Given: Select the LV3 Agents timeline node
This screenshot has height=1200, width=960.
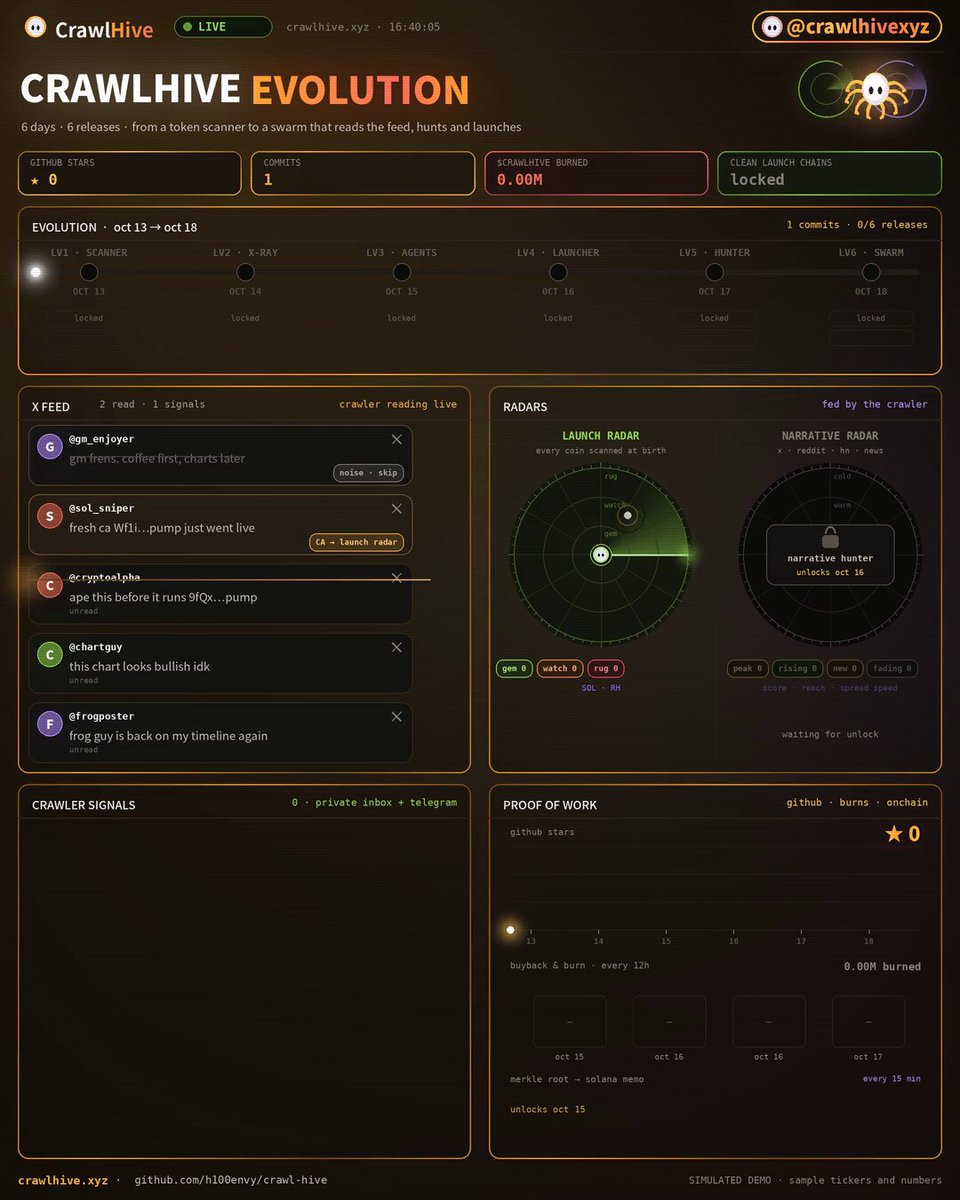Looking at the screenshot, I should point(402,272).
